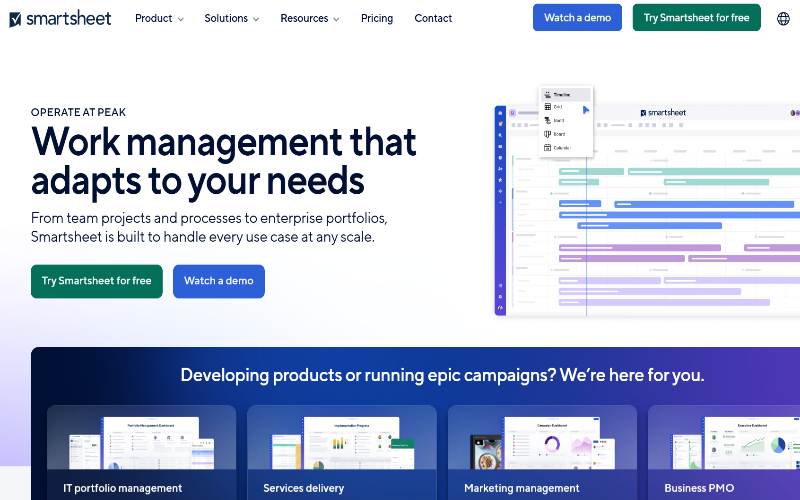The height and width of the screenshot is (500, 800).
Task: Click Watch a demo in the header
Action: 578,17
